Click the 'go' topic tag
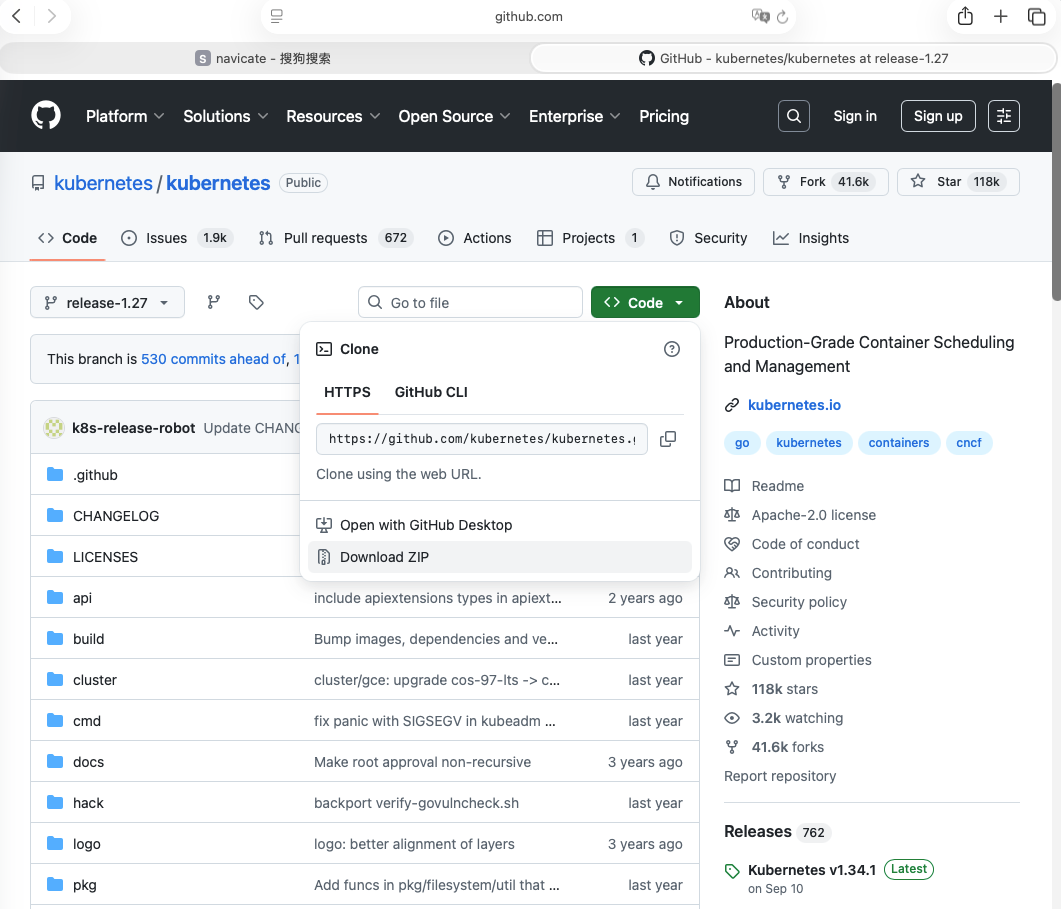The height and width of the screenshot is (909, 1061). (742, 443)
